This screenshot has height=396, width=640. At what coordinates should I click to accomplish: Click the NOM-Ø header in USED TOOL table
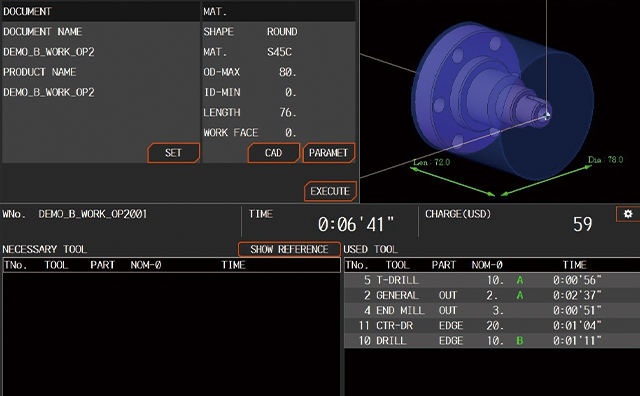[x=487, y=265]
